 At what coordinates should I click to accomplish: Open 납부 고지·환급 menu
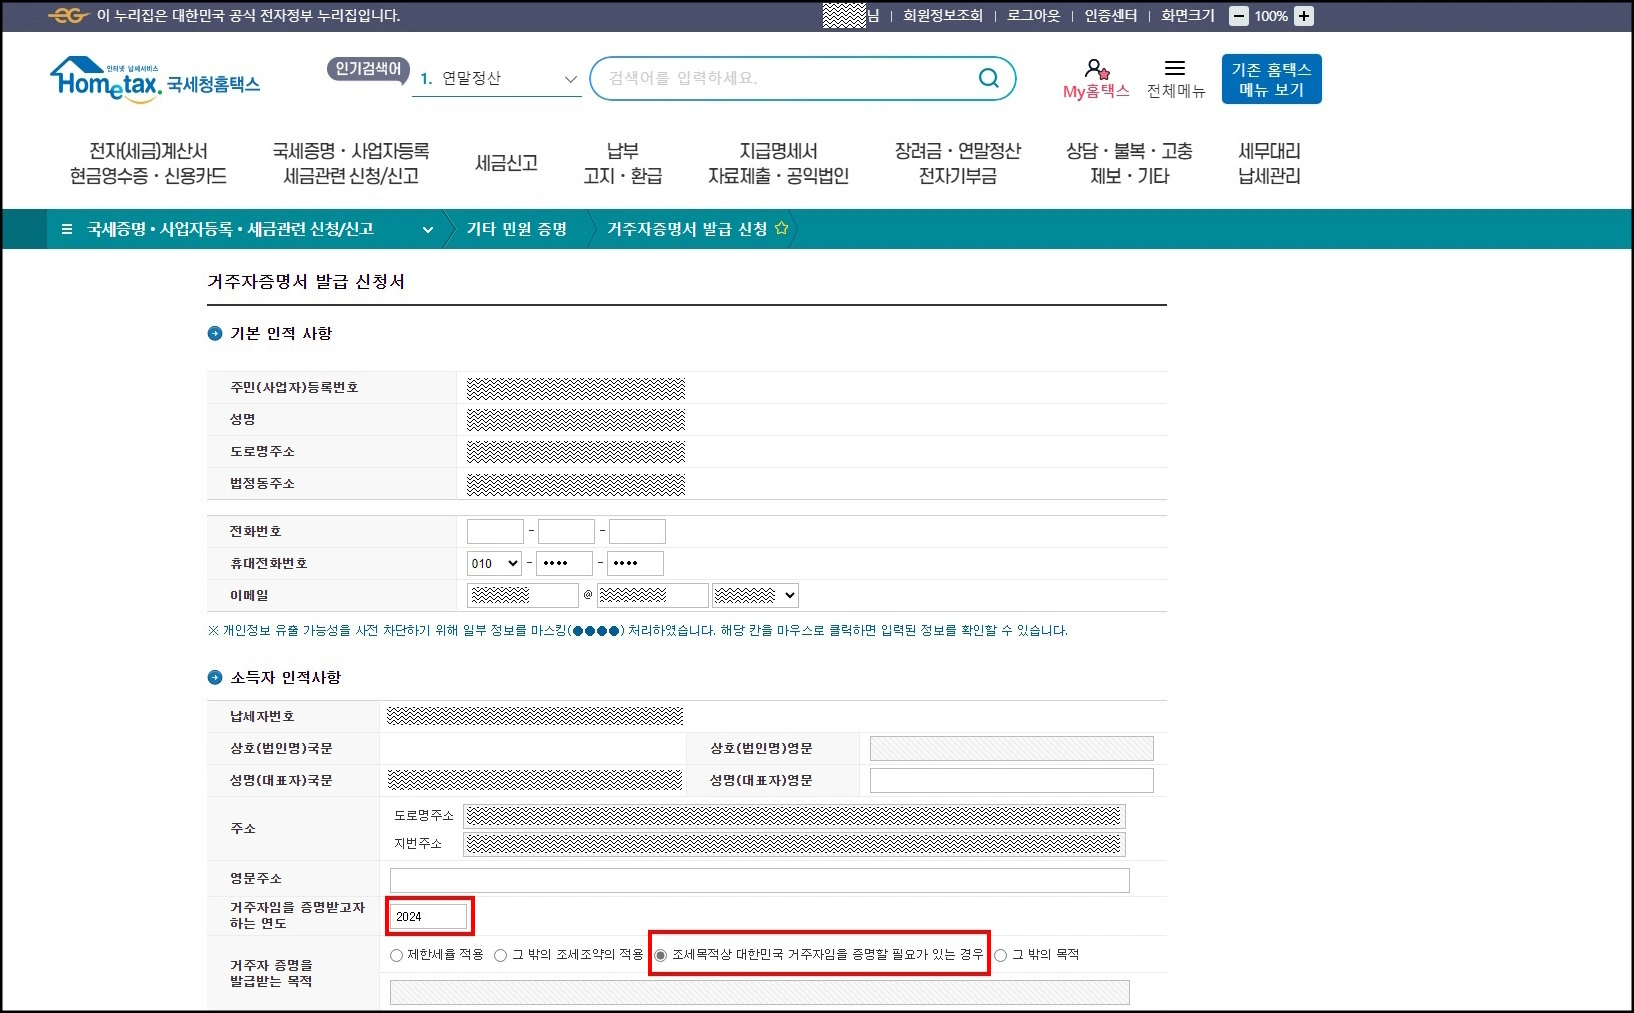[x=623, y=163]
